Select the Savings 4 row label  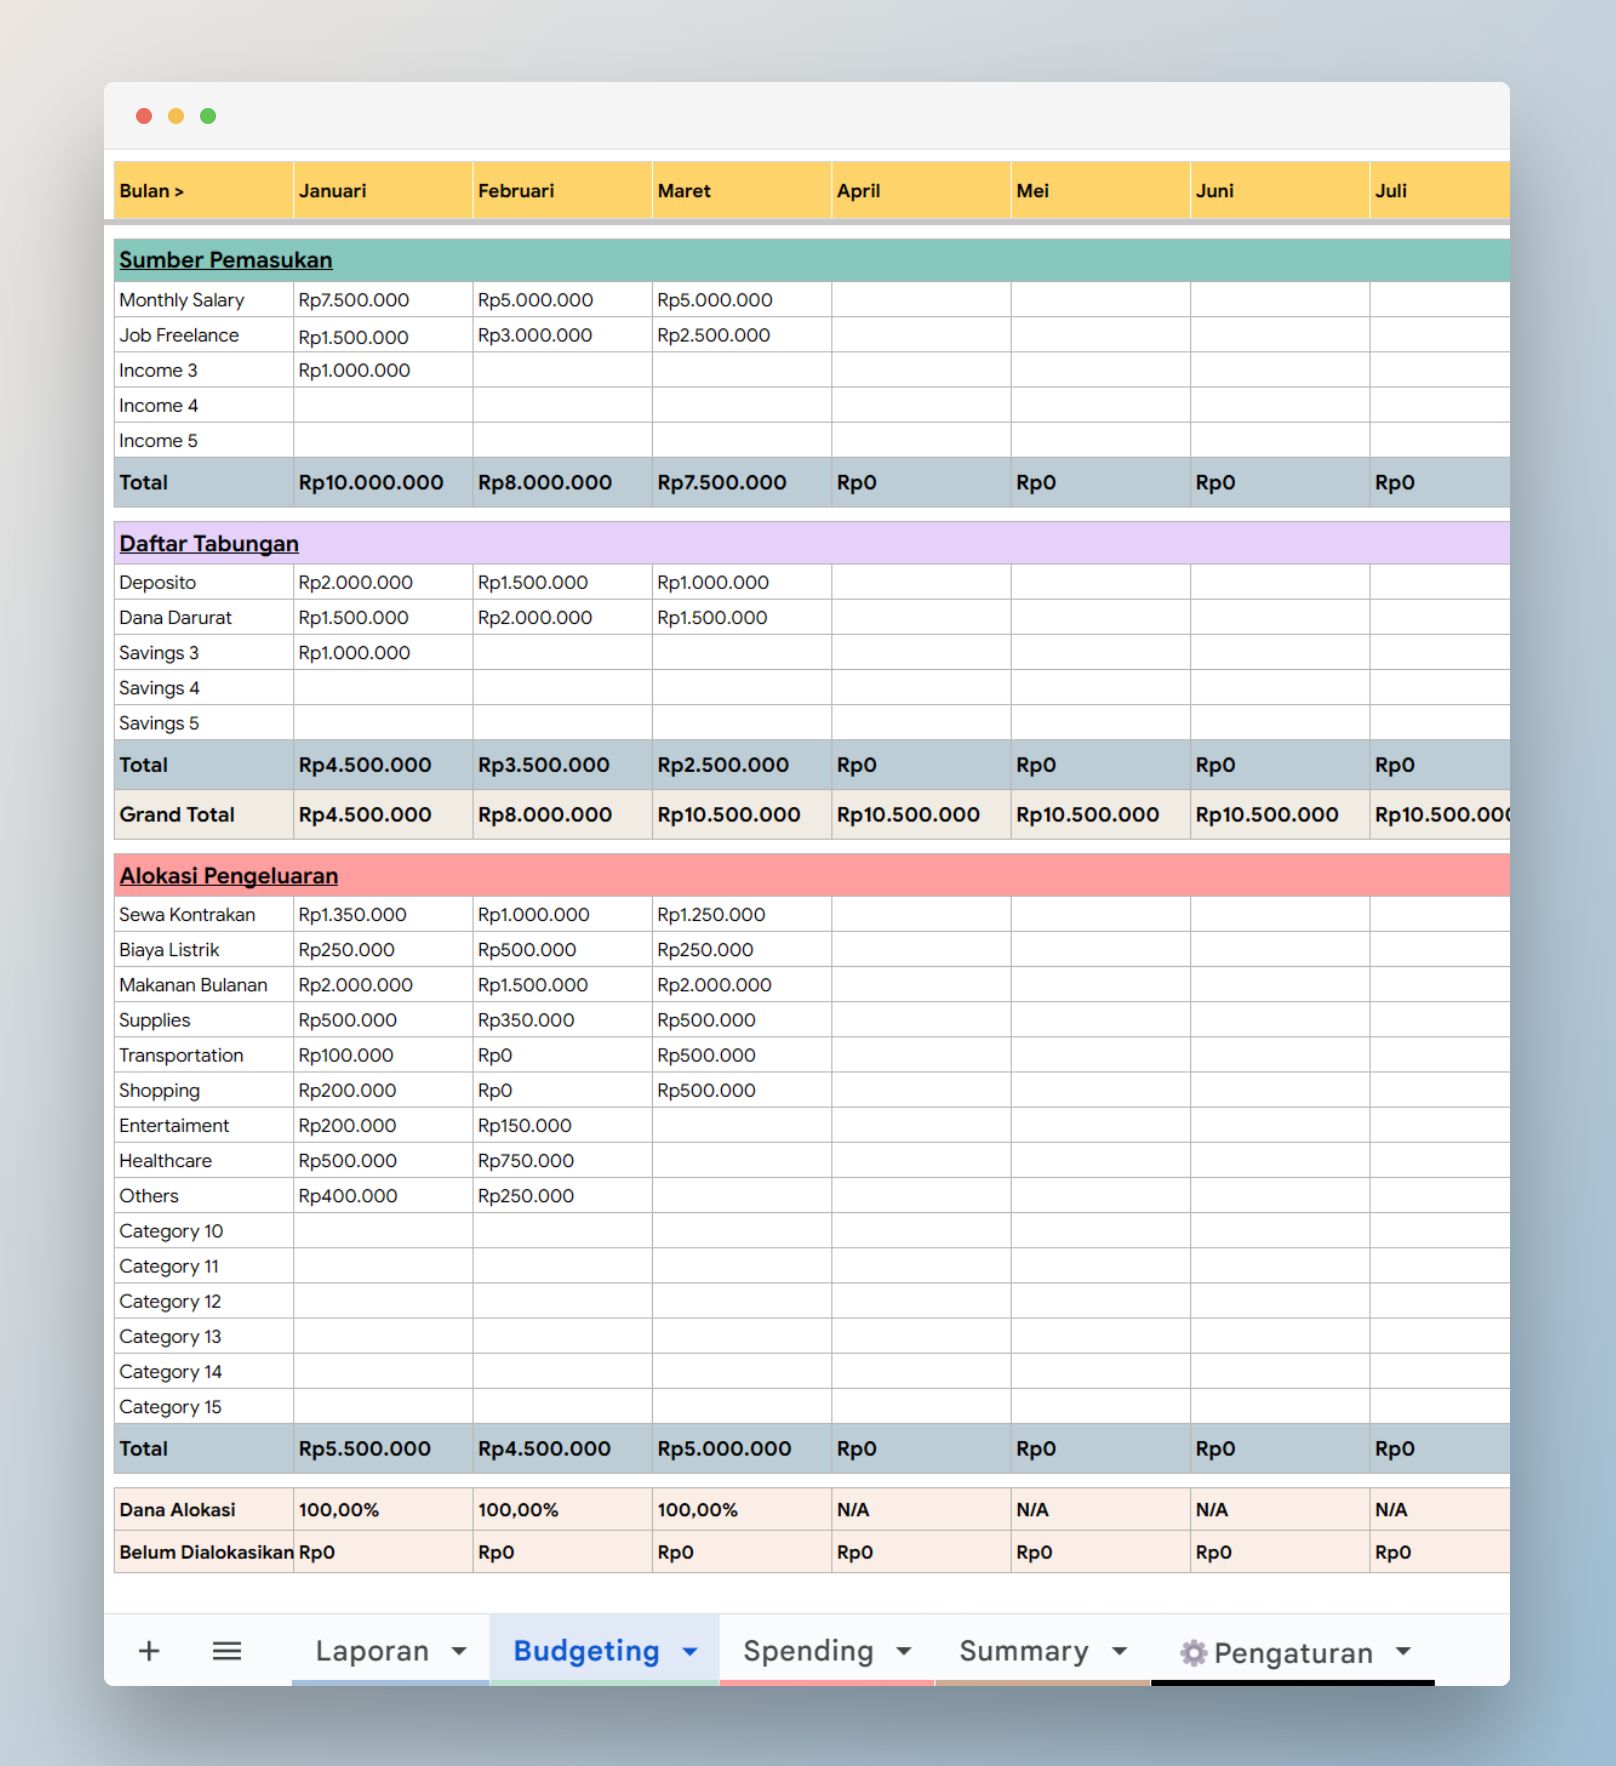click(204, 688)
